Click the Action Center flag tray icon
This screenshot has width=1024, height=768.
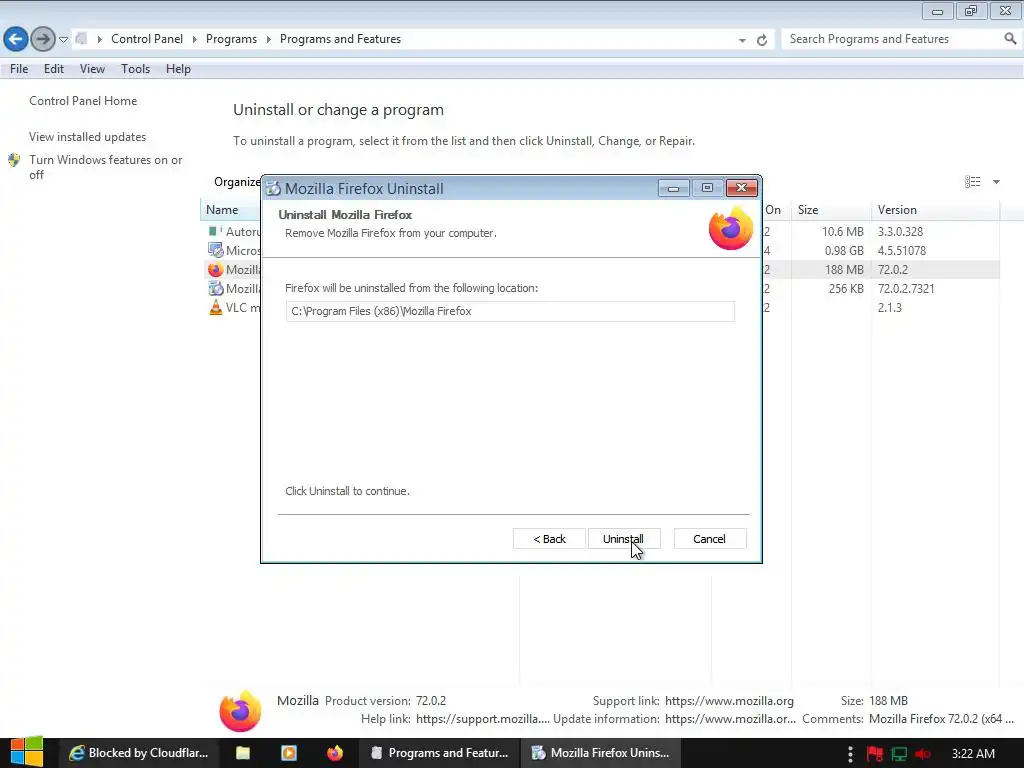[875, 754]
